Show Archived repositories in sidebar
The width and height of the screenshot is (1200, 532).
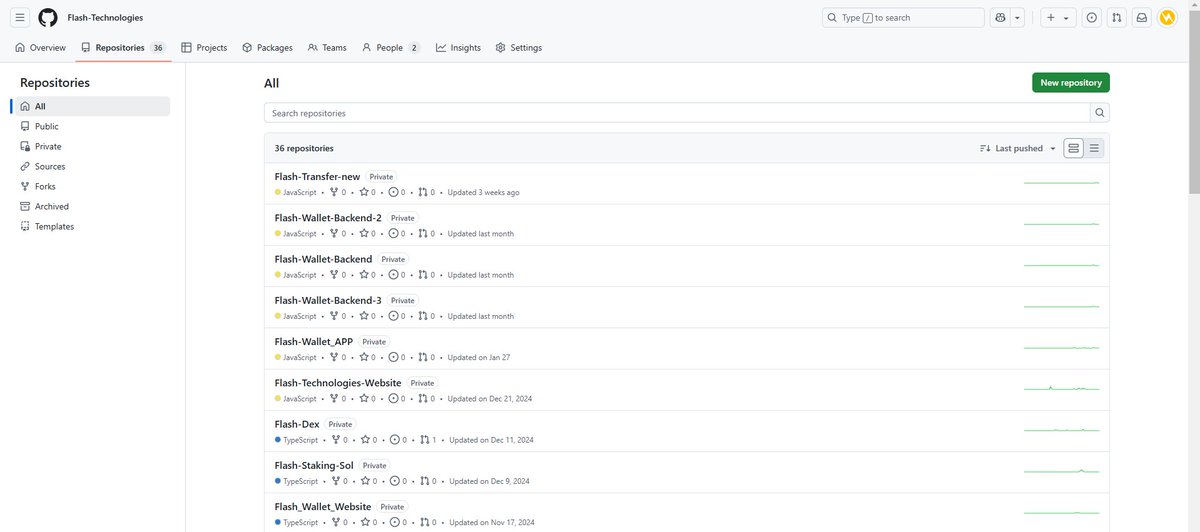click(x=91, y=206)
